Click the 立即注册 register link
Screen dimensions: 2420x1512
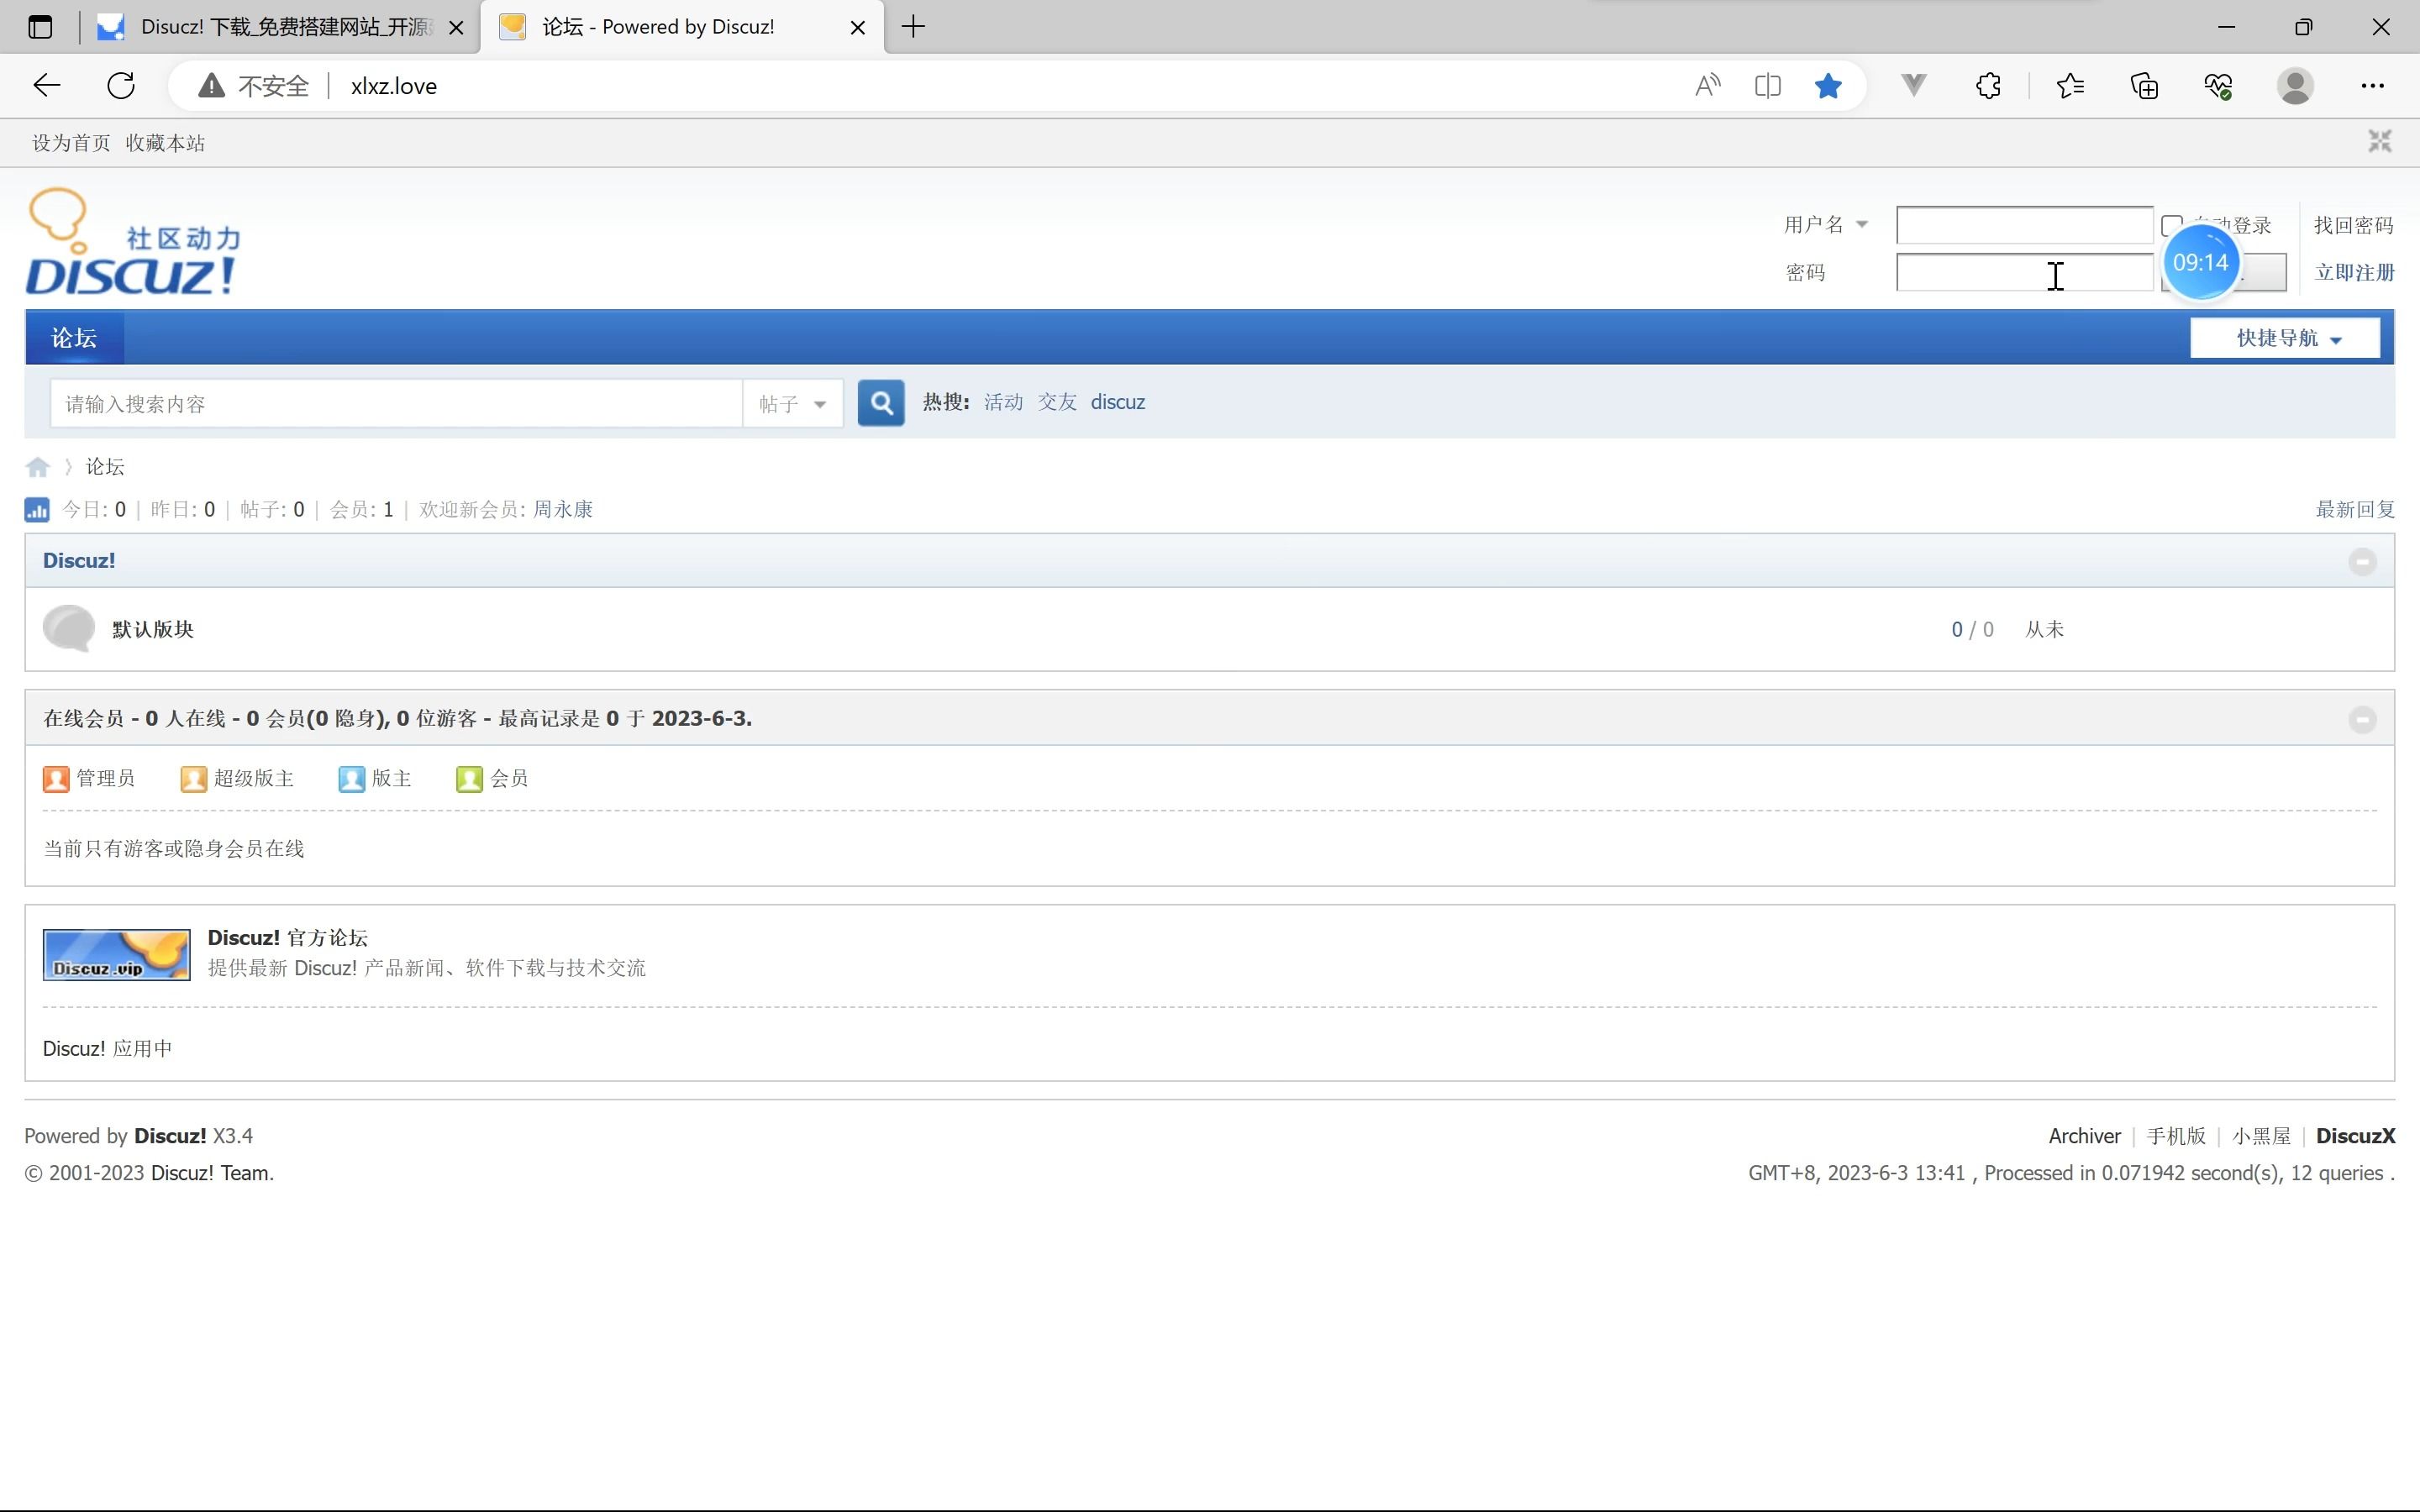pyautogui.click(x=2353, y=273)
